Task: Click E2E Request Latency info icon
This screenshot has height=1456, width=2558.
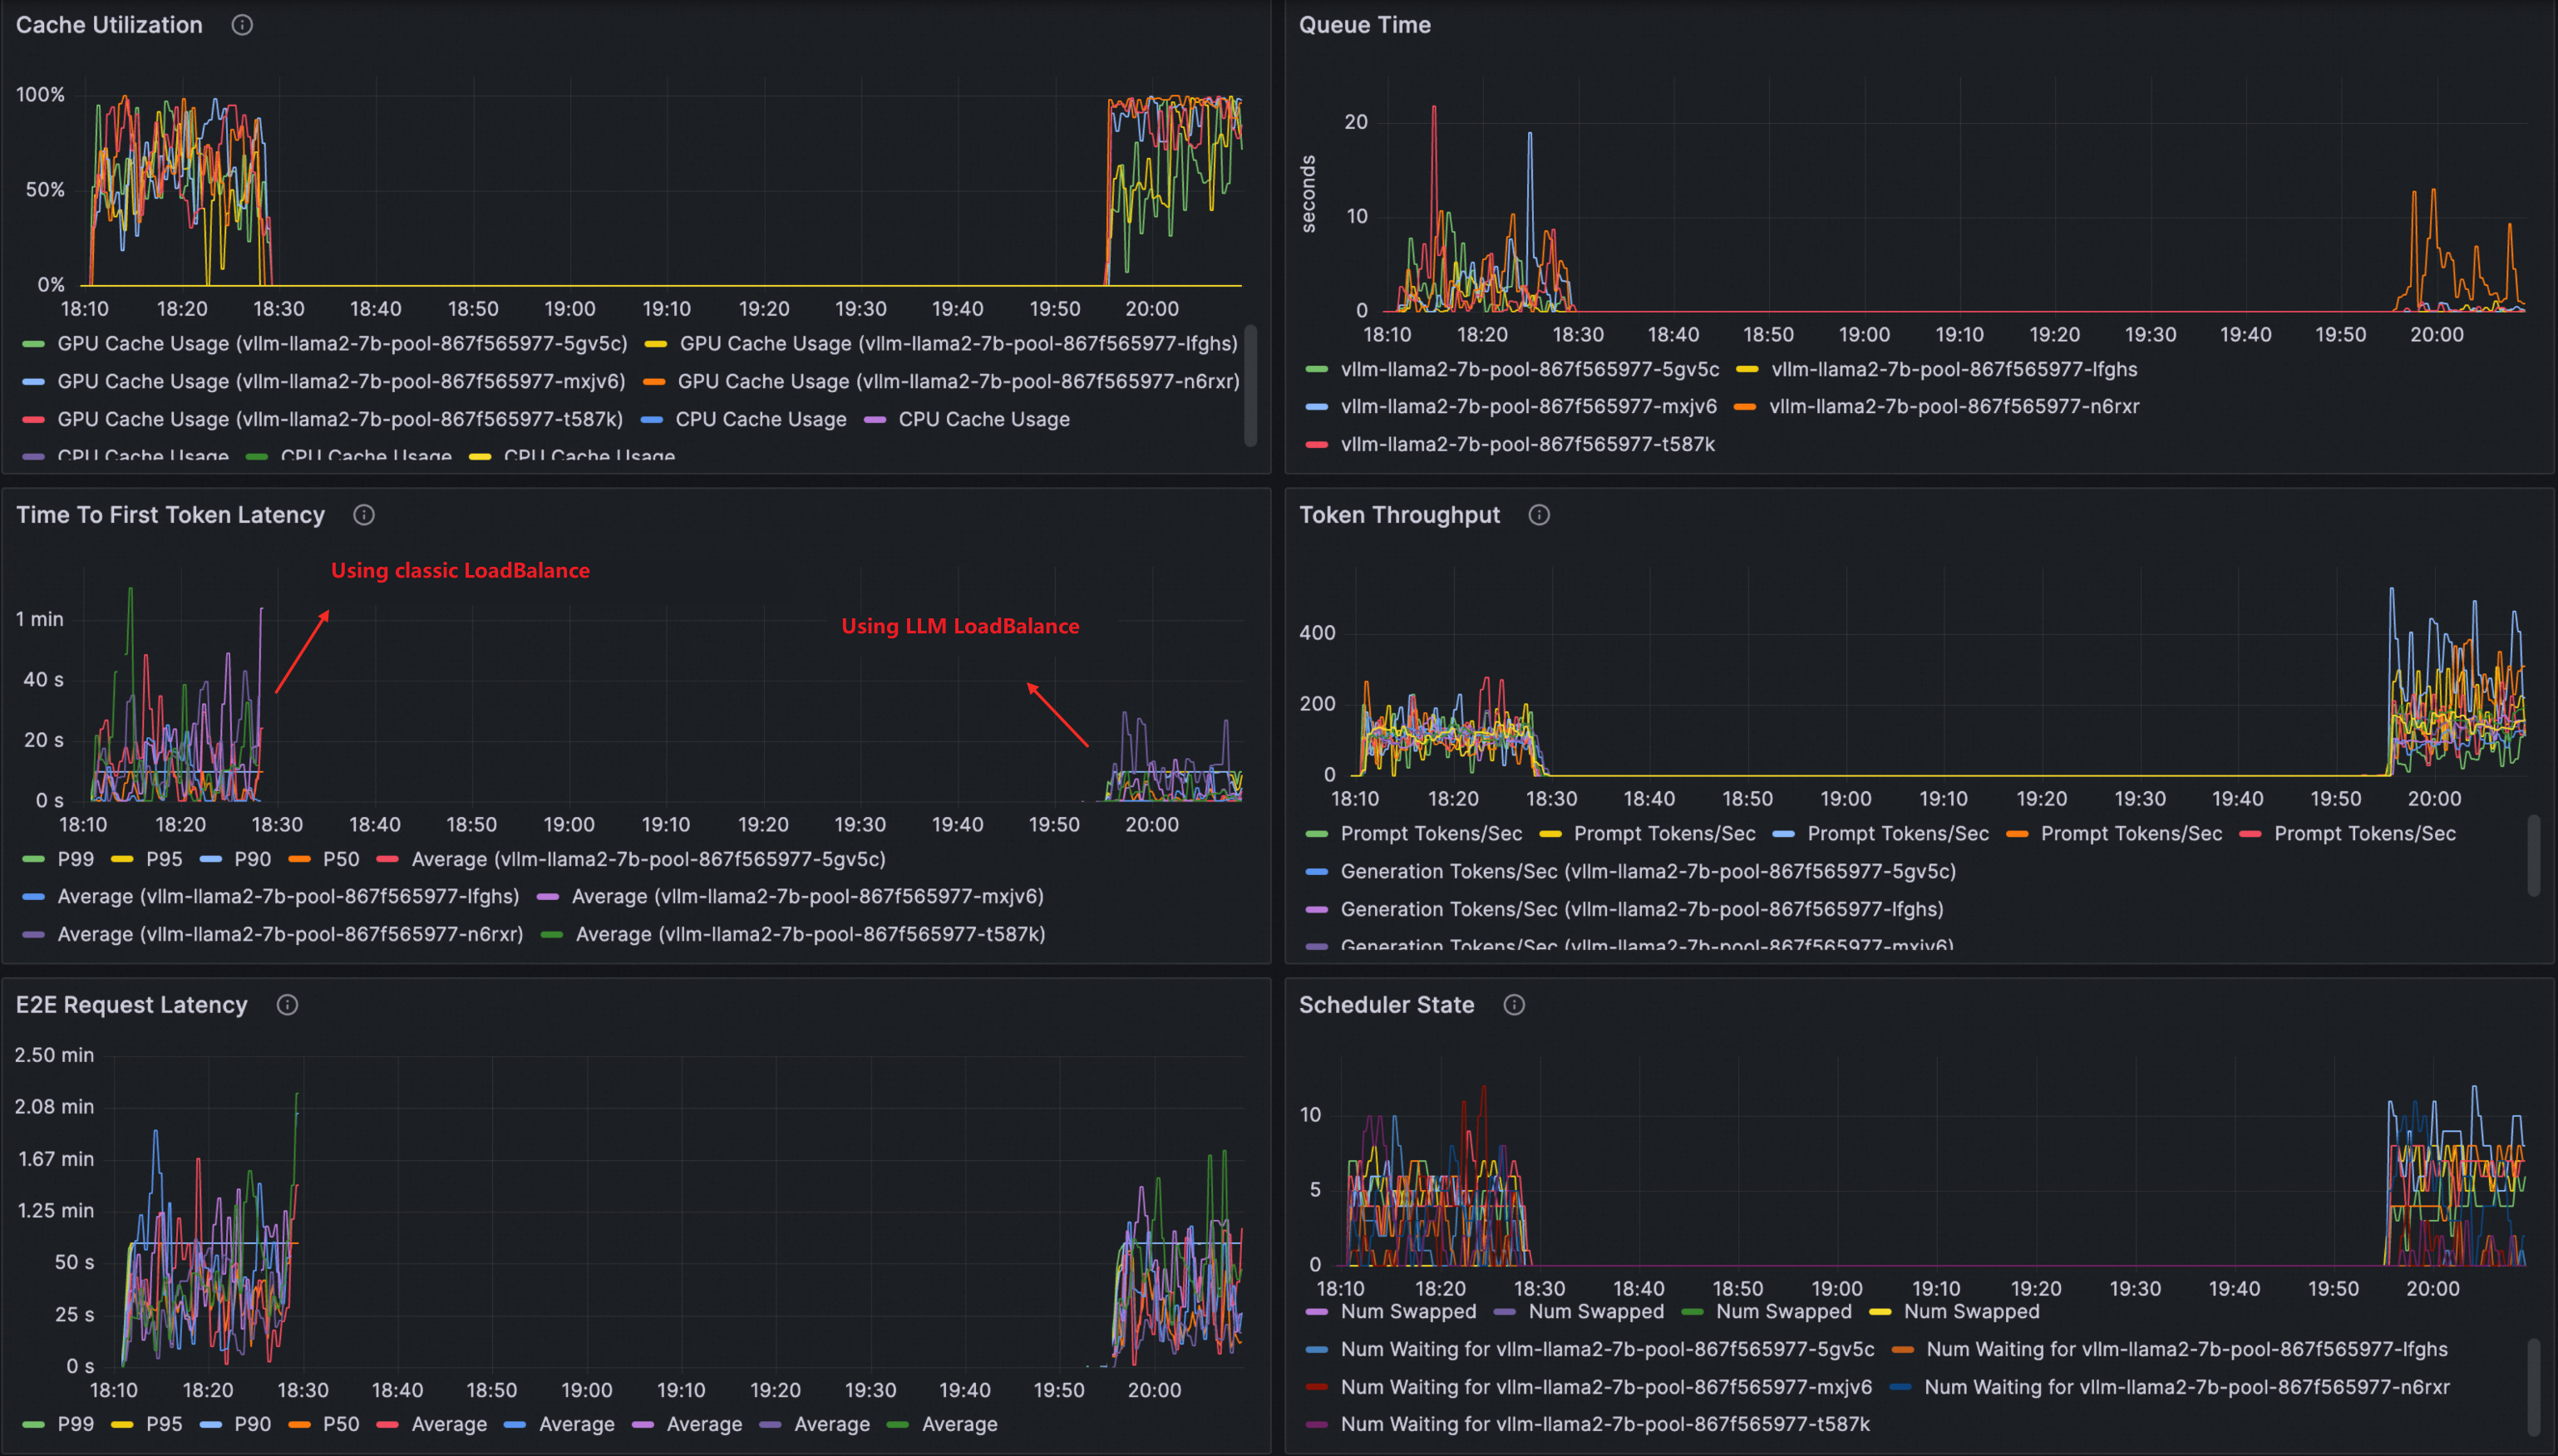Action: click(287, 1005)
